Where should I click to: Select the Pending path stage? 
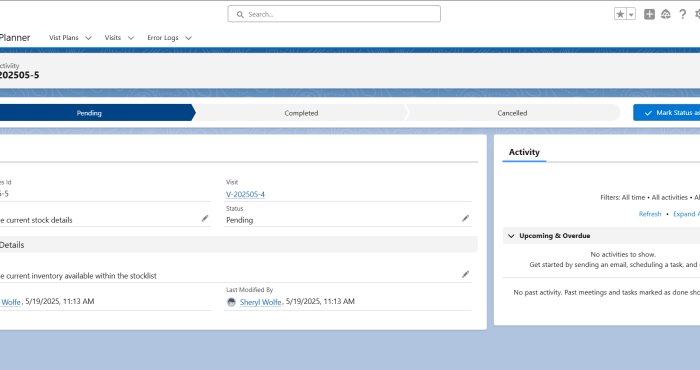(x=89, y=113)
